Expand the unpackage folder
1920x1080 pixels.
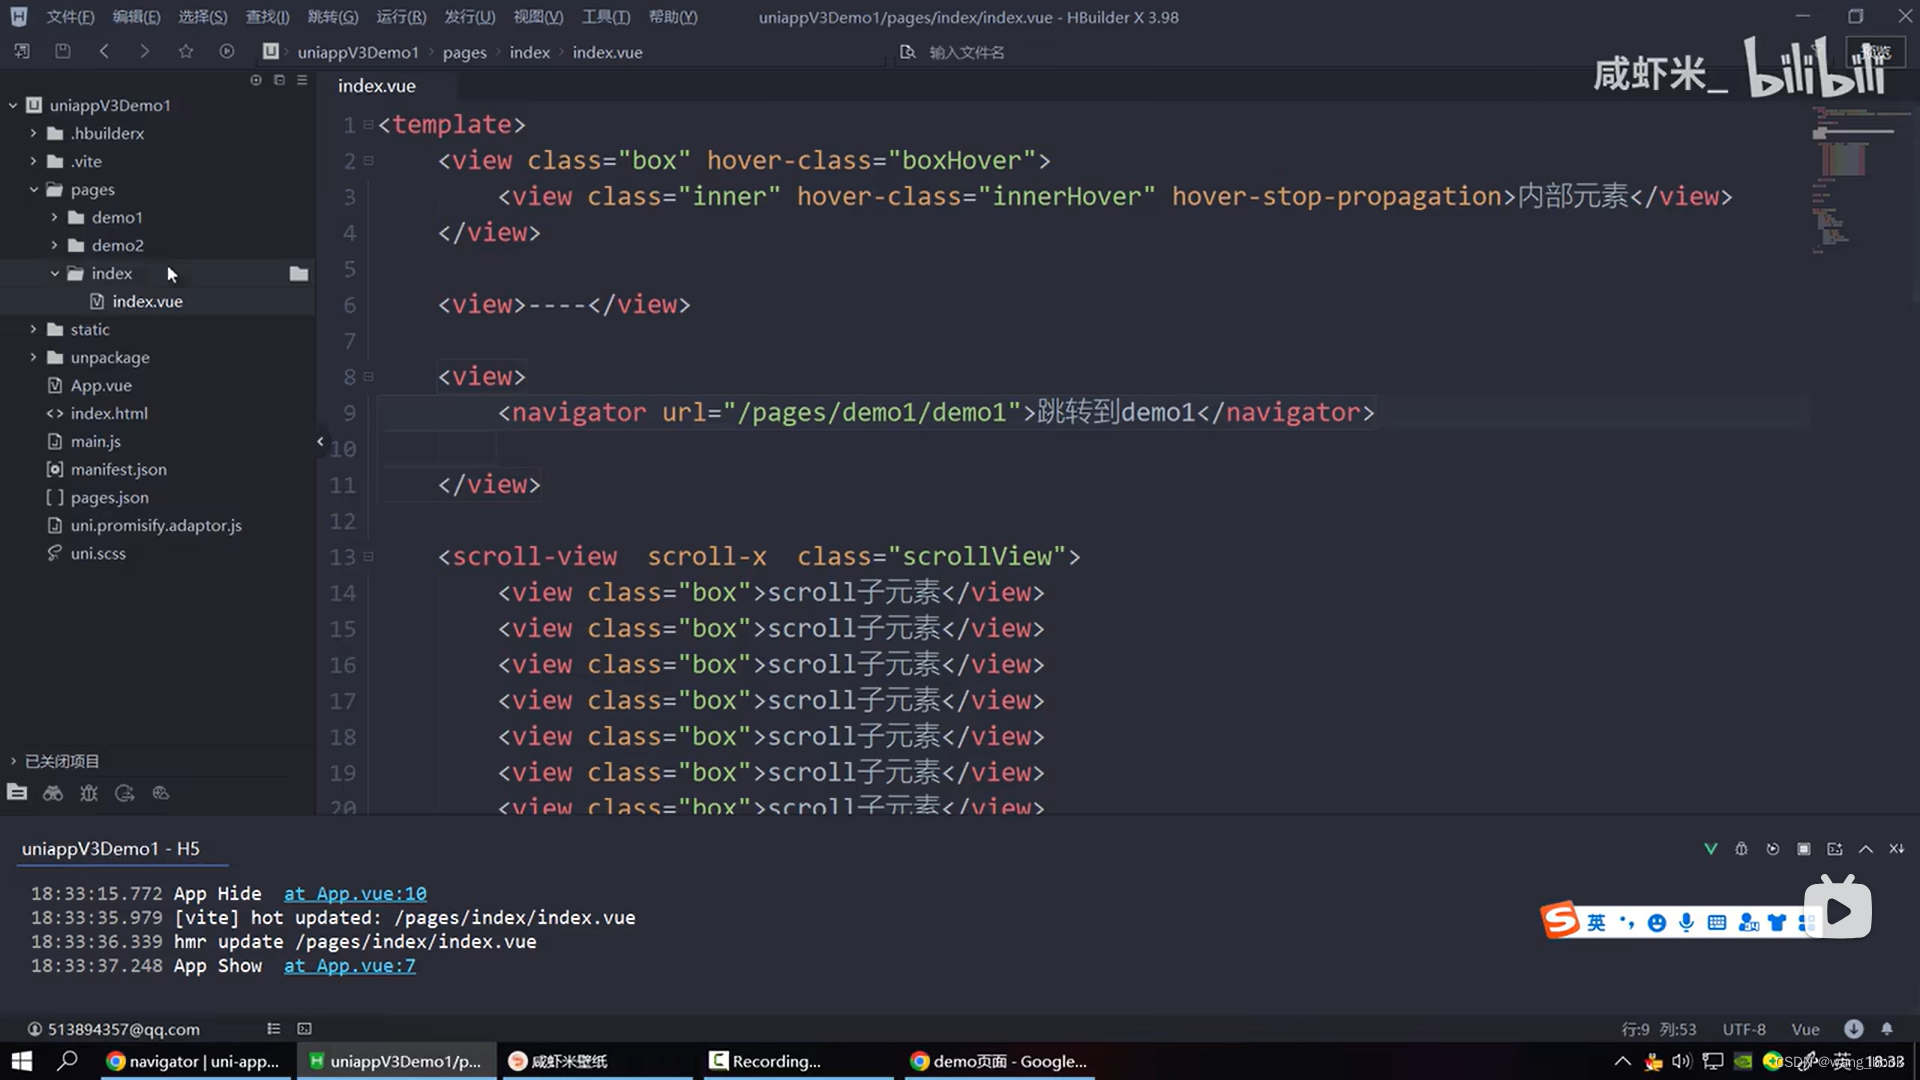coord(33,357)
